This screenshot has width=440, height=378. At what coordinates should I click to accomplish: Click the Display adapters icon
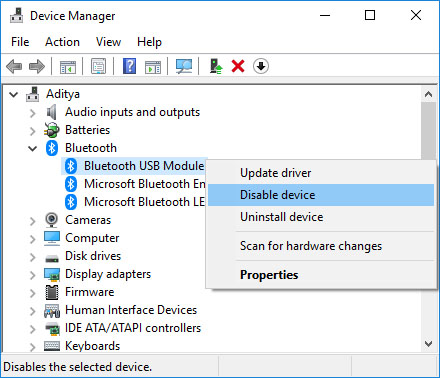(52, 274)
